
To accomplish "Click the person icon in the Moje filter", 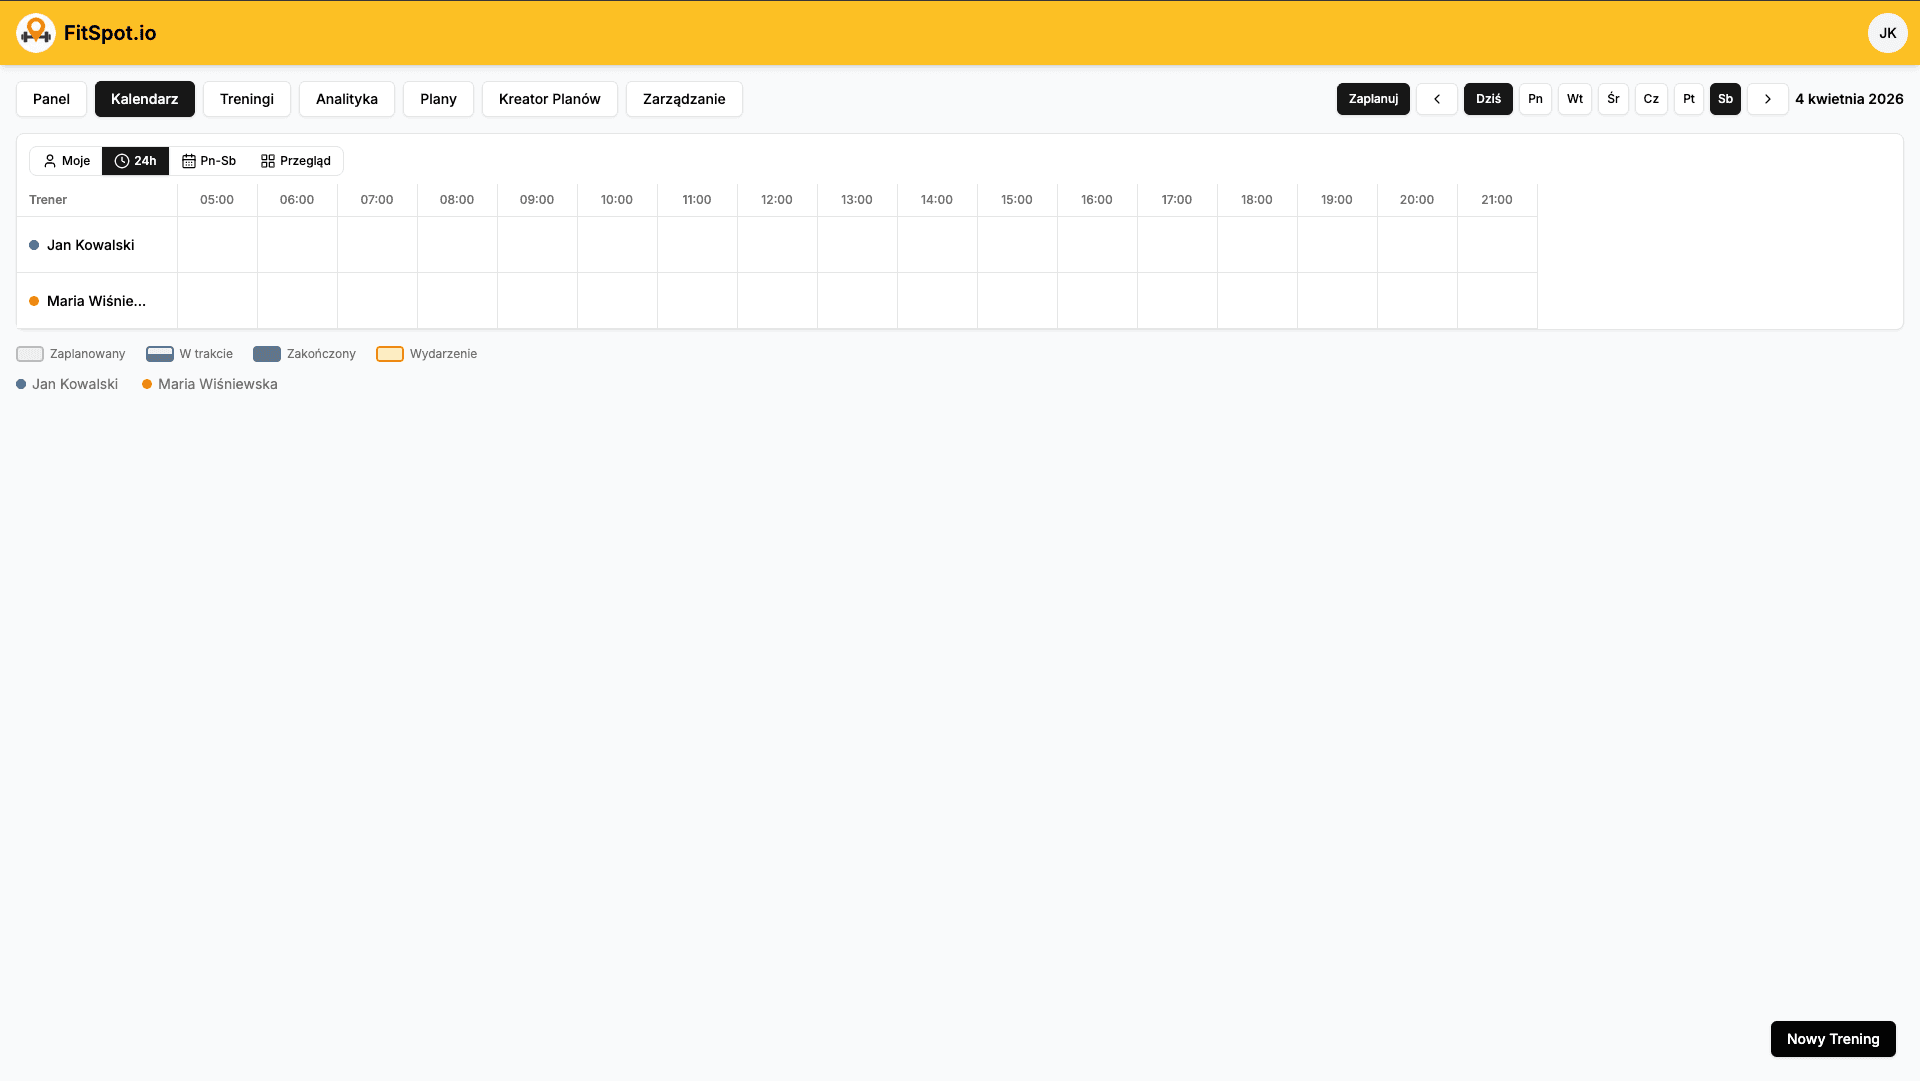I will 50,160.
